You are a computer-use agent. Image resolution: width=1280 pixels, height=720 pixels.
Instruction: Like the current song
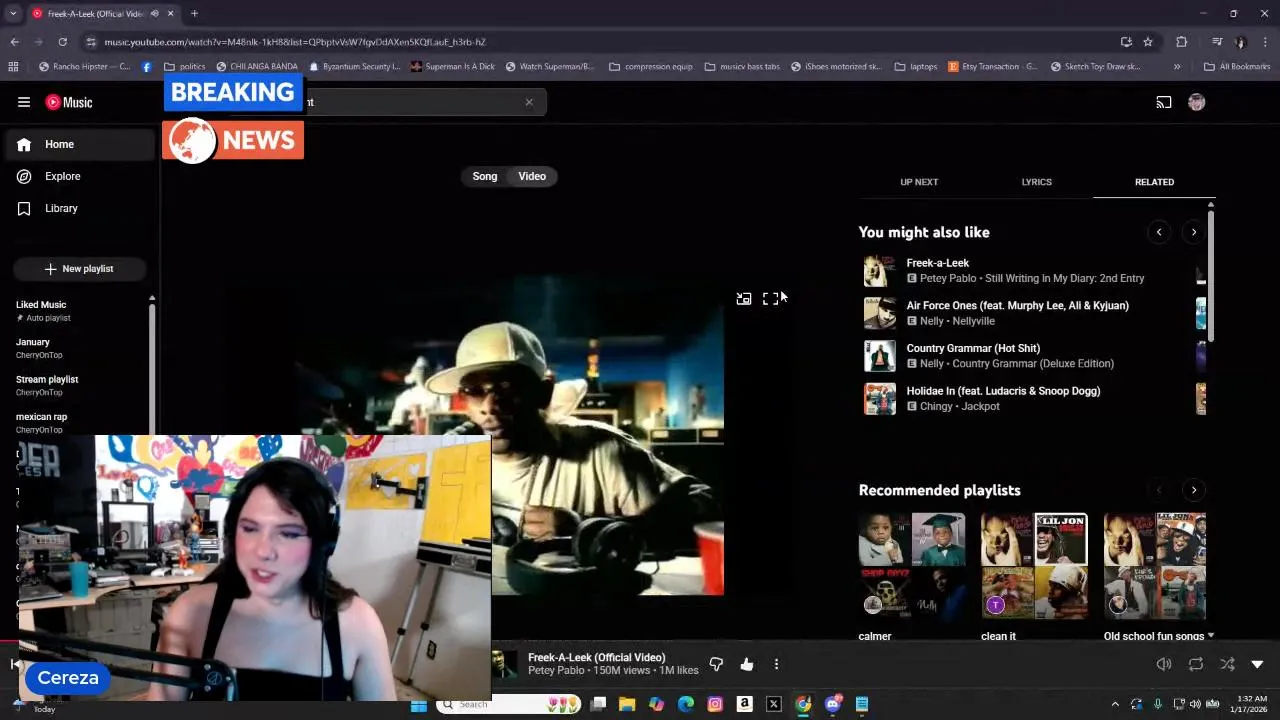coord(747,664)
